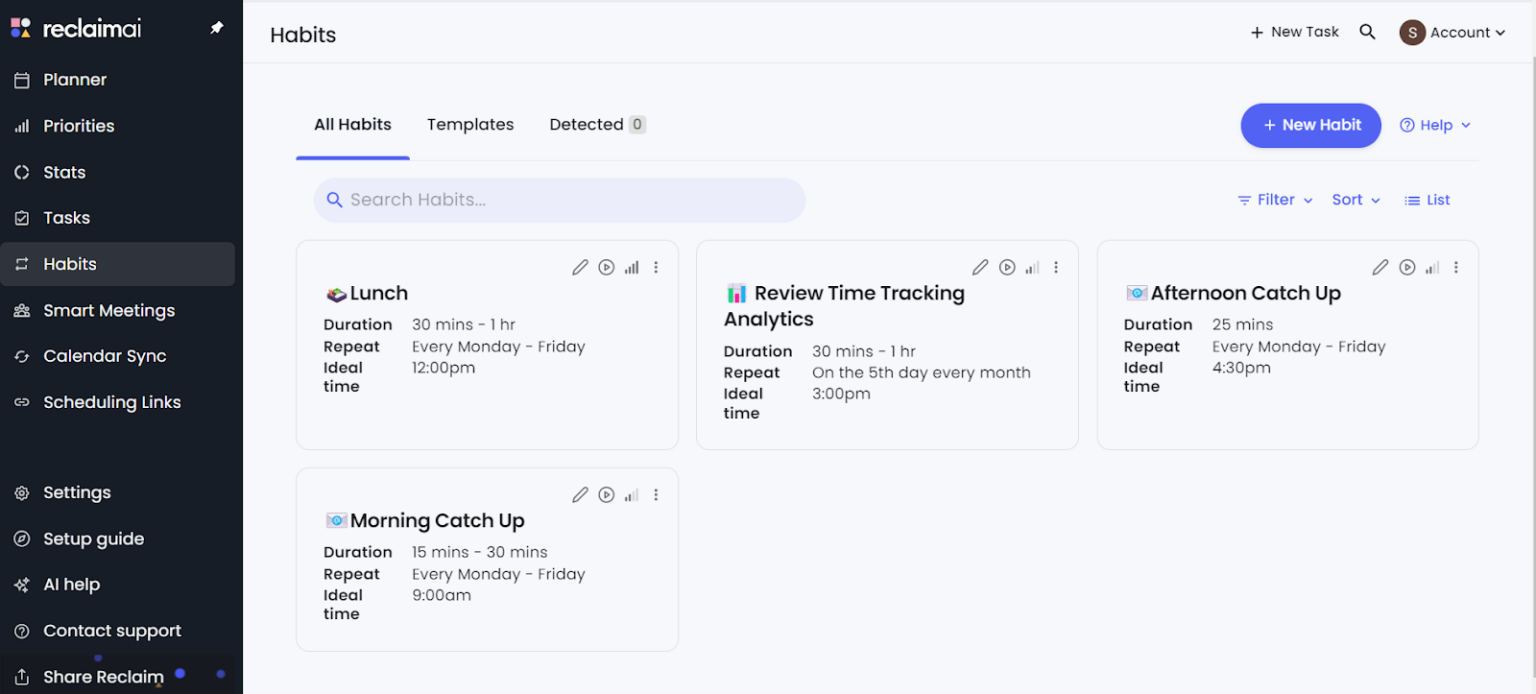
Task: Add a task using New Task
Action: [x=1294, y=31]
